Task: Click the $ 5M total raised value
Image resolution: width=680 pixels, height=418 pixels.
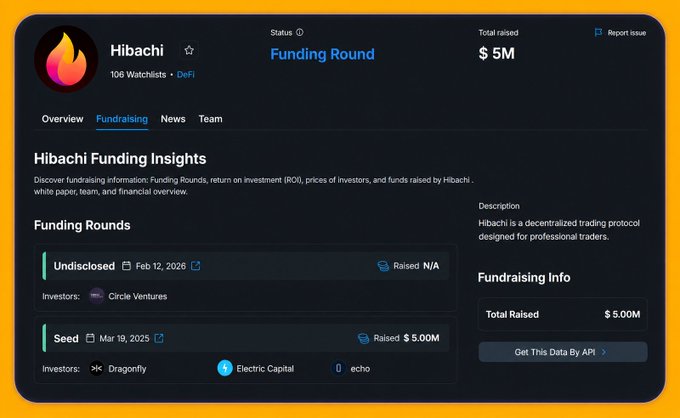Action: (x=497, y=54)
